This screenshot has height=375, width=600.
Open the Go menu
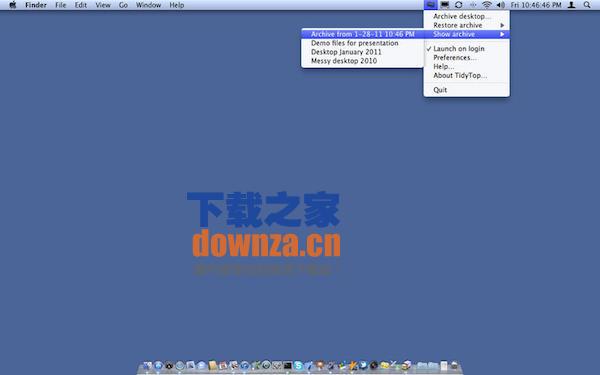(x=123, y=5)
